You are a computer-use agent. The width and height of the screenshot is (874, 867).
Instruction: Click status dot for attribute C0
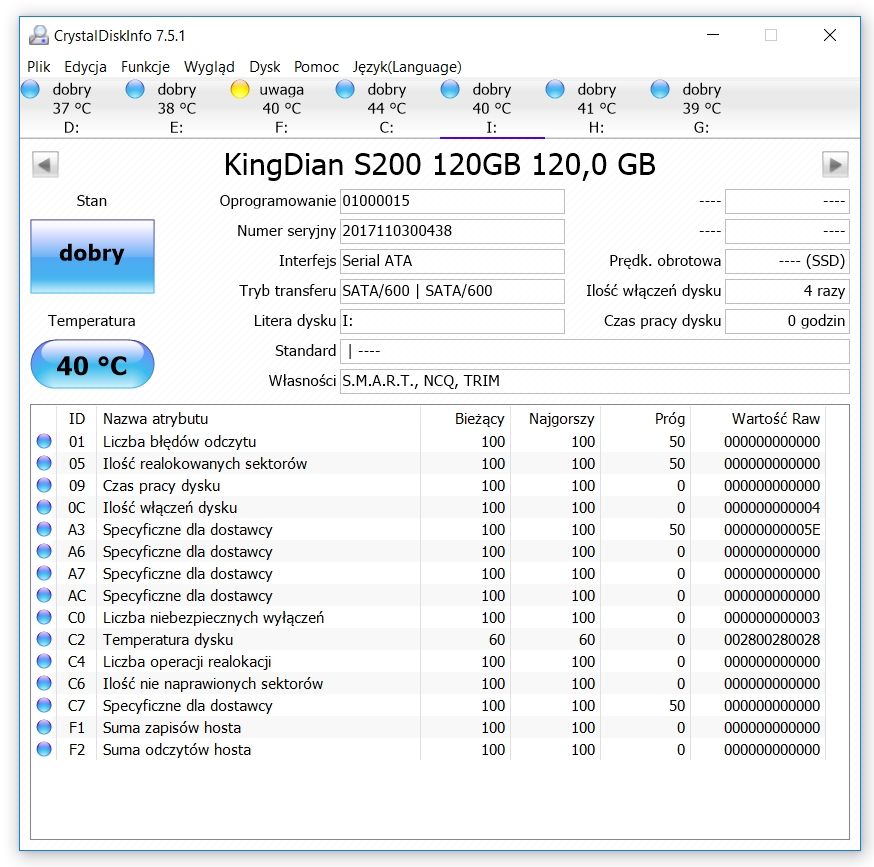(44, 617)
